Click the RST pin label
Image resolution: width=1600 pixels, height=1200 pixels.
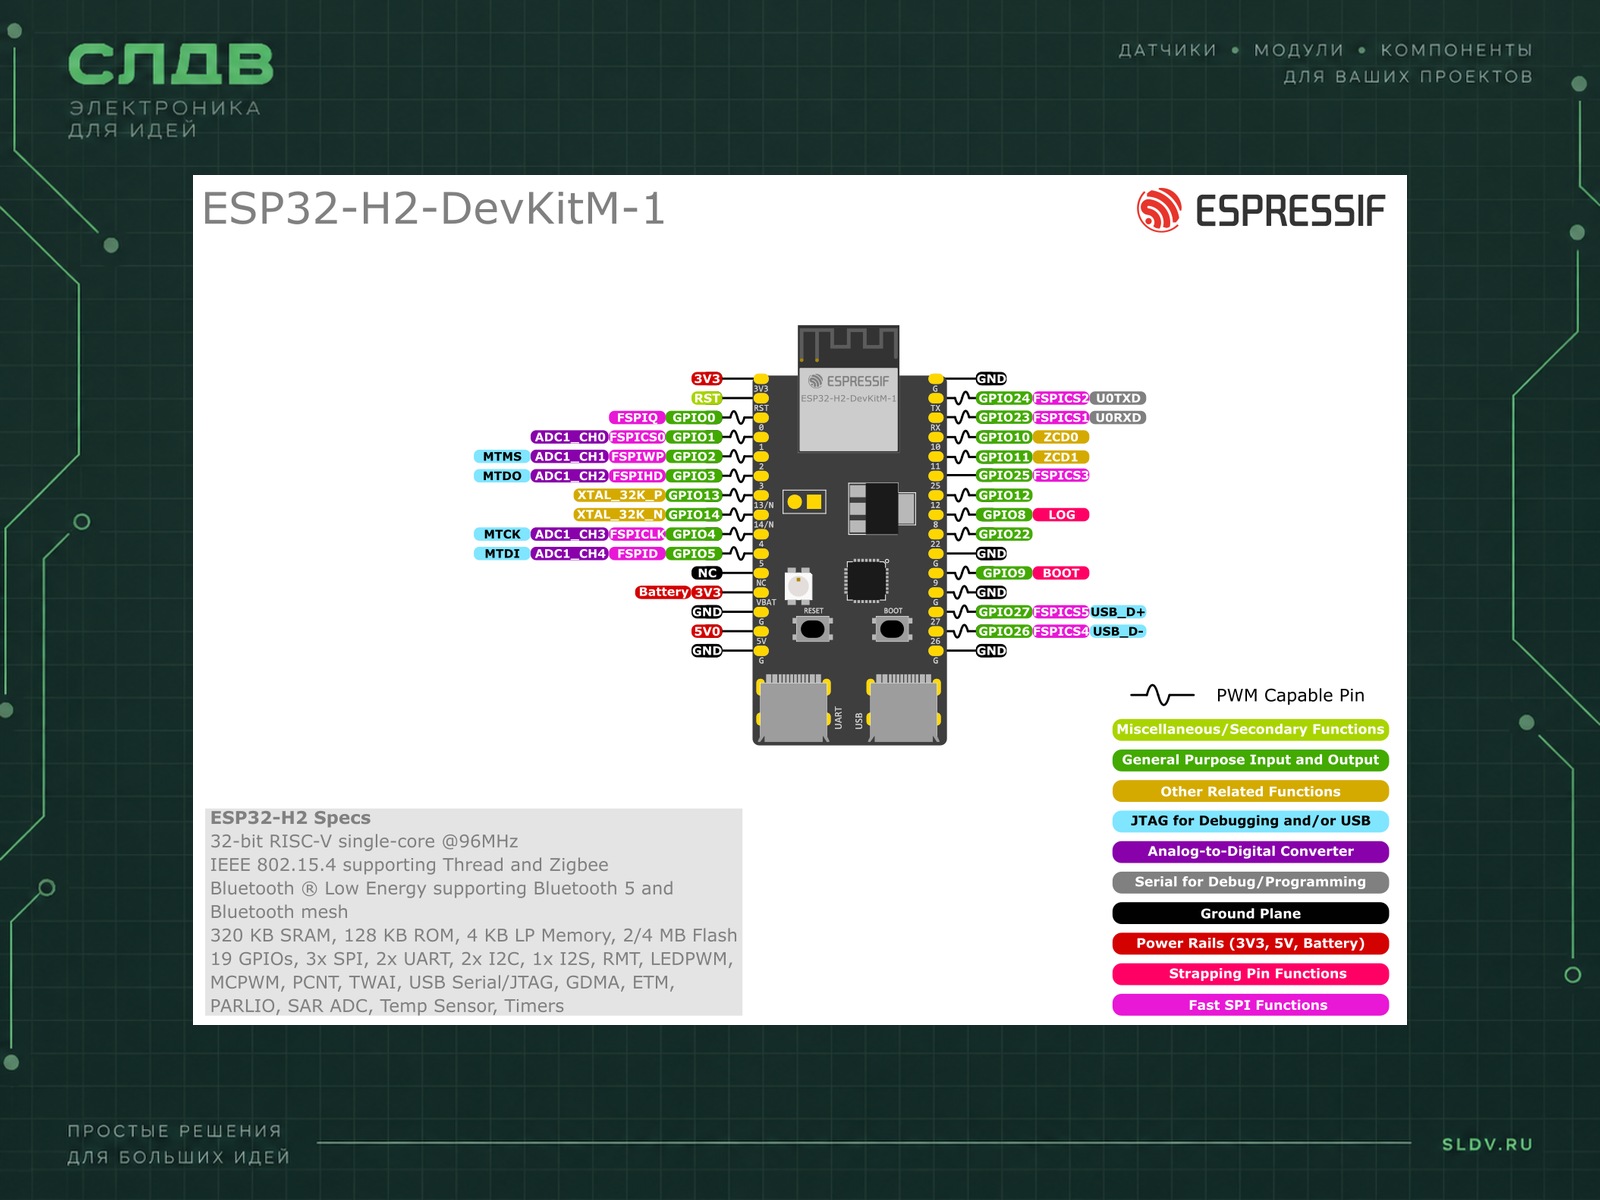click(707, 398)
